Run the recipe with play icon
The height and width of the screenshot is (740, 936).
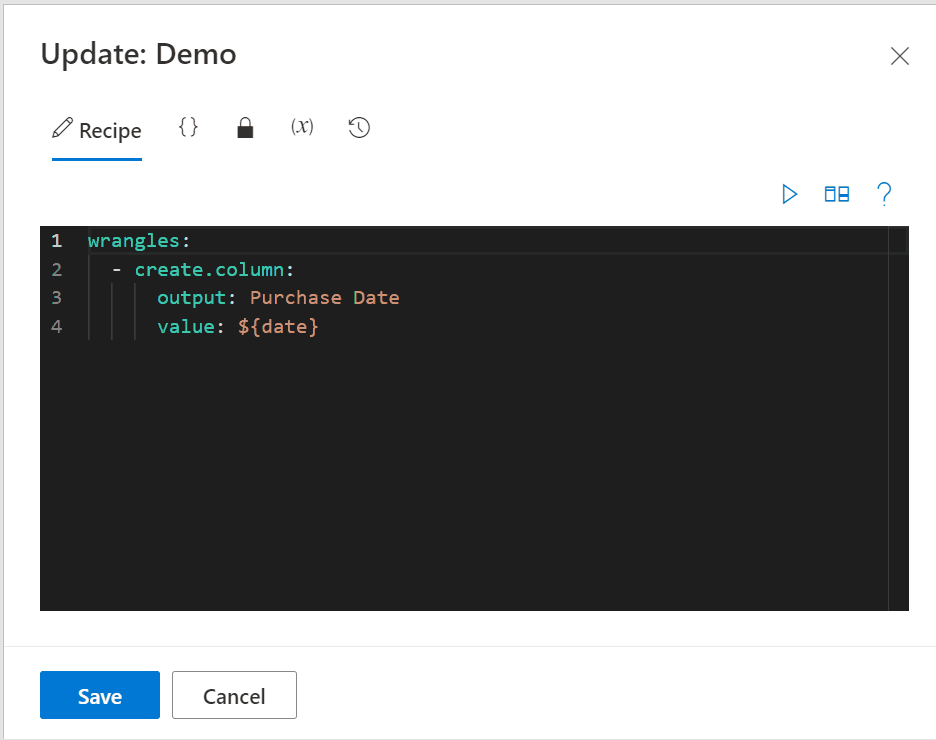point(789,195)
